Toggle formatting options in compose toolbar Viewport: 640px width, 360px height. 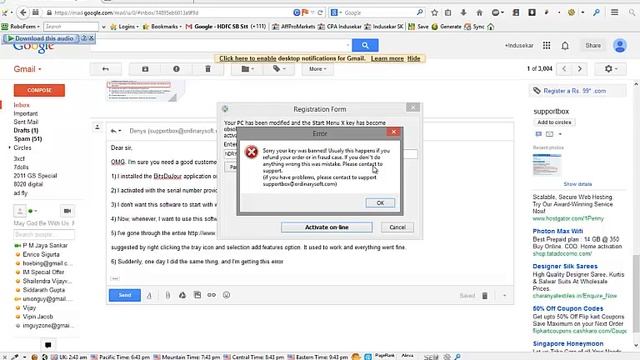tap(149, 295)
